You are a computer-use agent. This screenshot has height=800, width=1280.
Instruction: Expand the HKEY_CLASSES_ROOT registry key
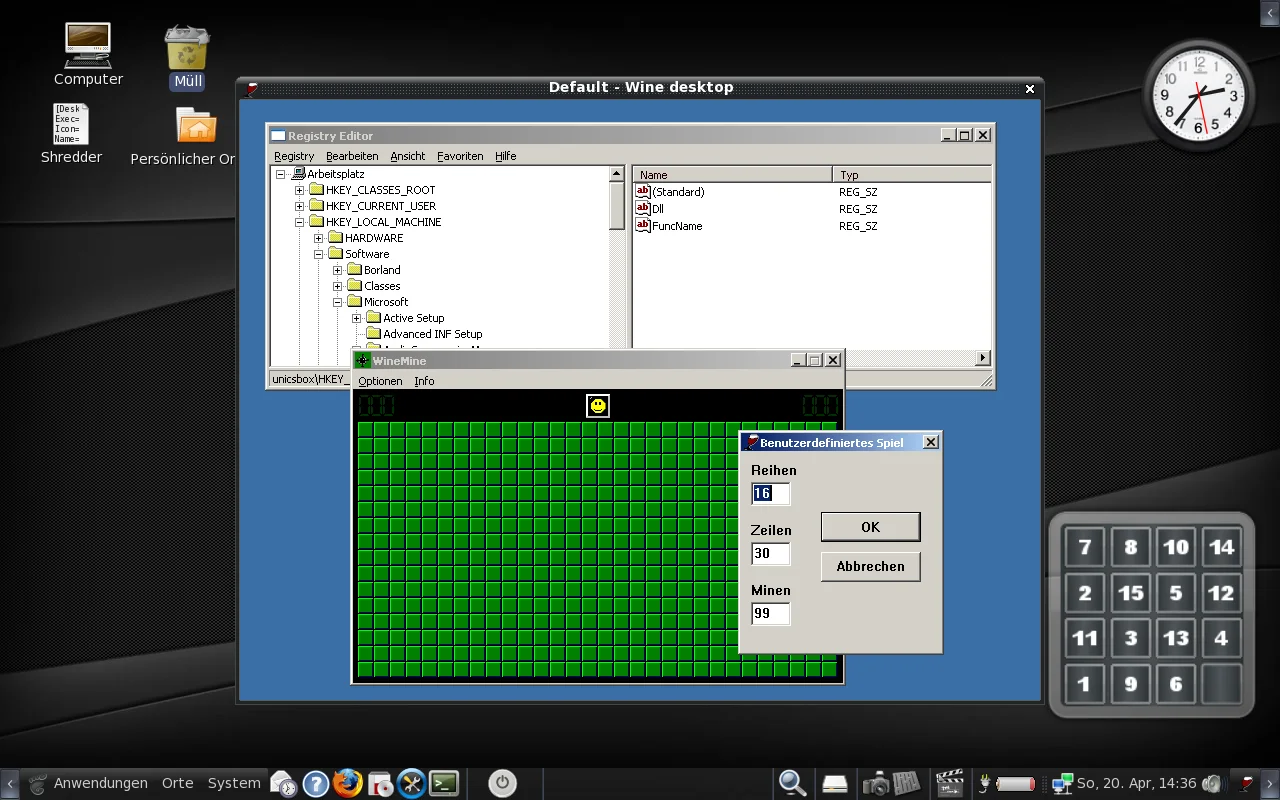click(x=299, y=190)
